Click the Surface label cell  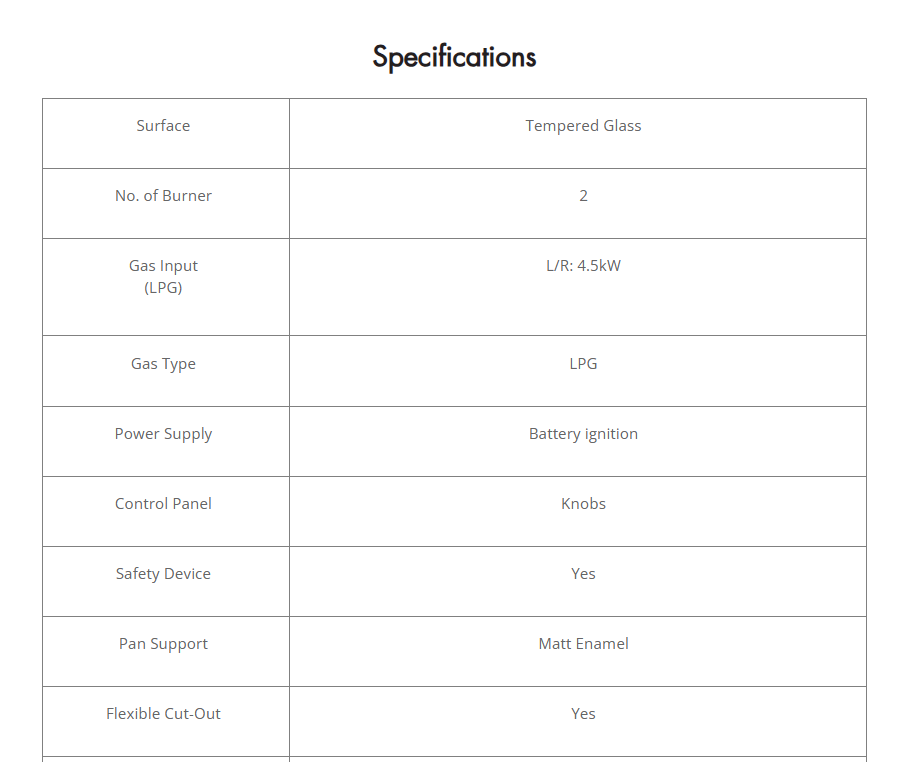point(163,126)
